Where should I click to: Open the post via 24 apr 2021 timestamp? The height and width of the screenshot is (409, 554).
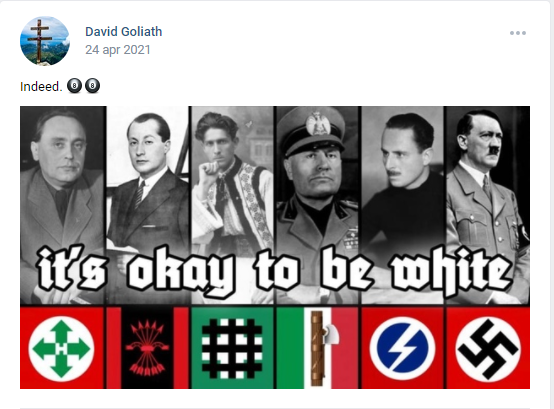(118, 50)
